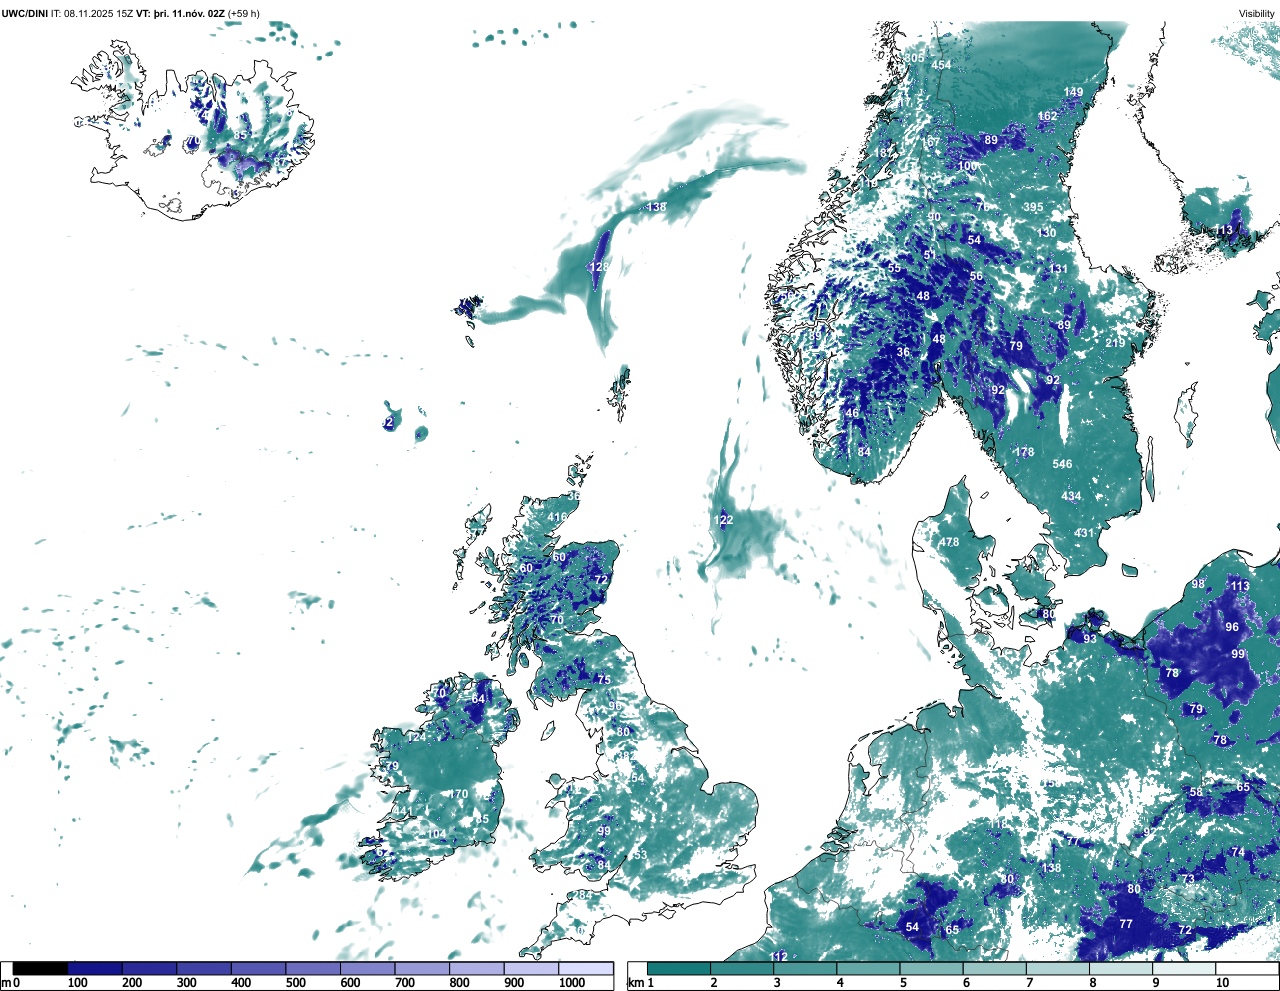The height and width of the screenshot is (991, 1280).
Task: Click the "104" value in southern Ireland
Action: click(437, 834)
